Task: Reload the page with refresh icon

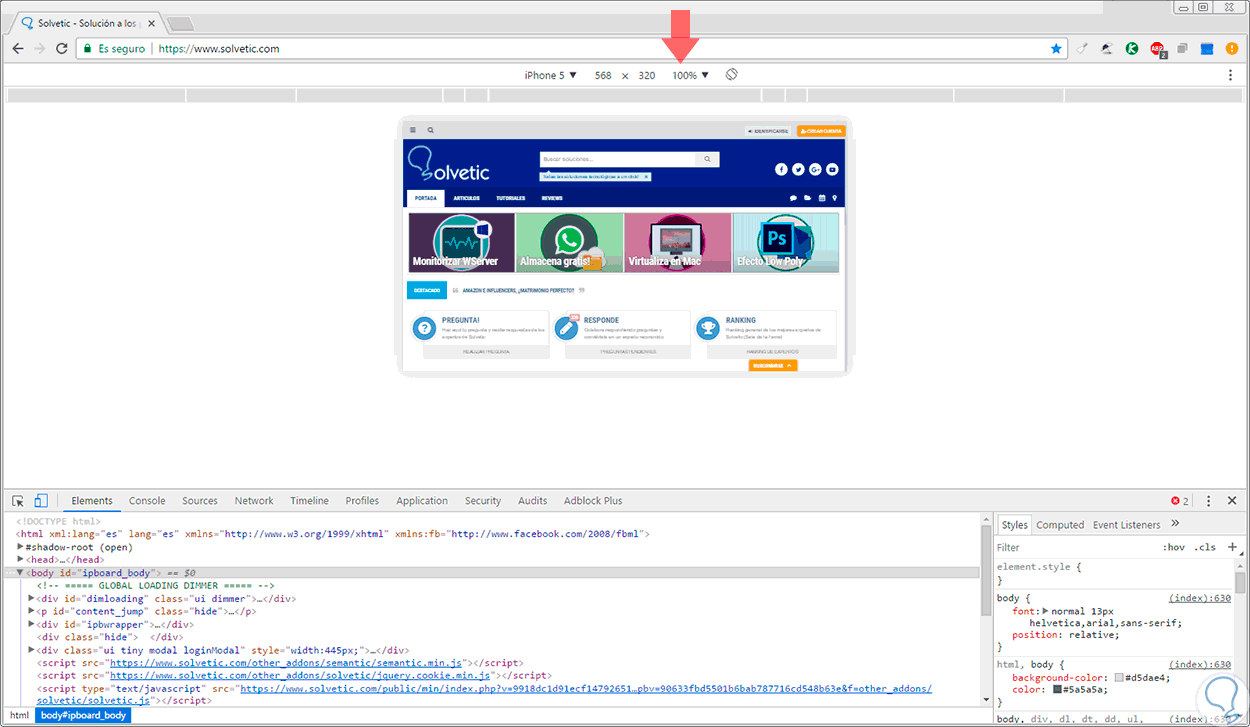Action: tap(62, 48)
